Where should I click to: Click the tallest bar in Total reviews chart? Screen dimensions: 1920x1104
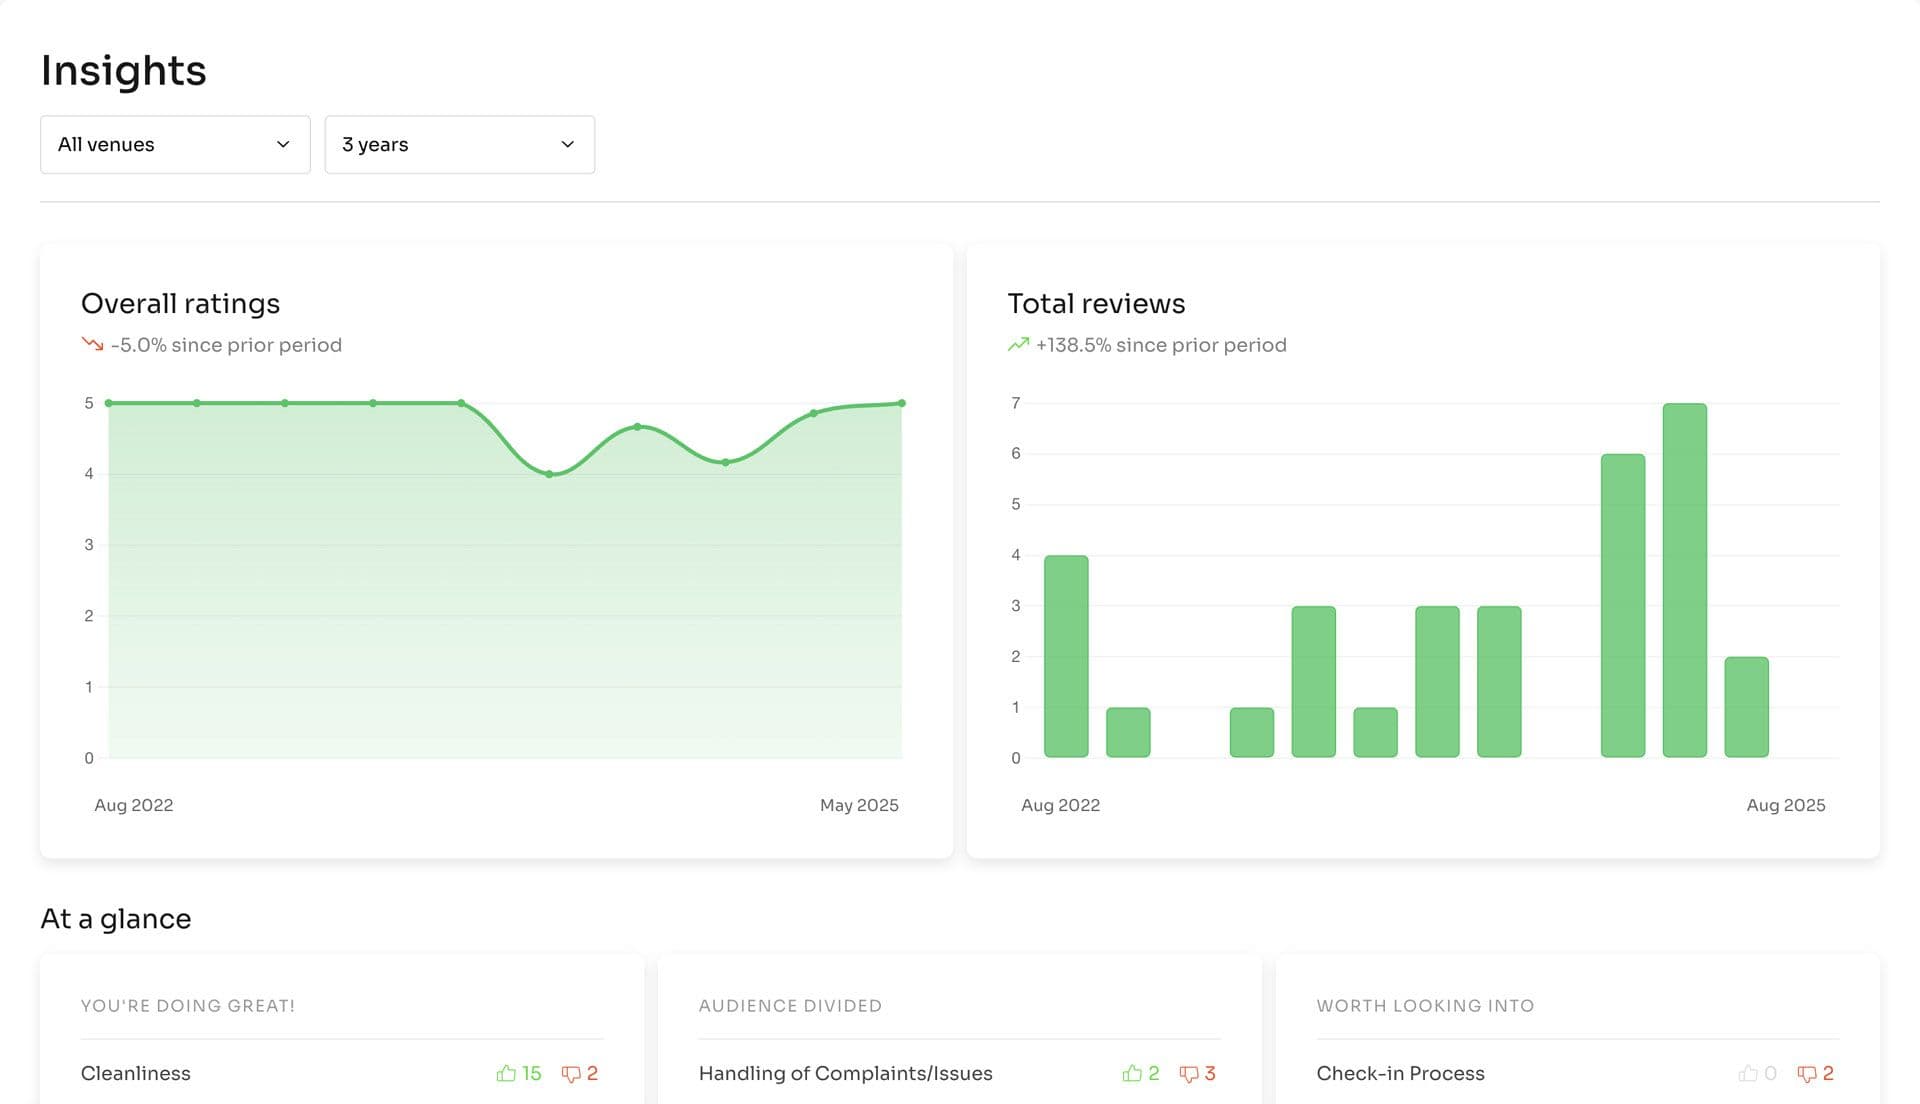coord(1684,580)
